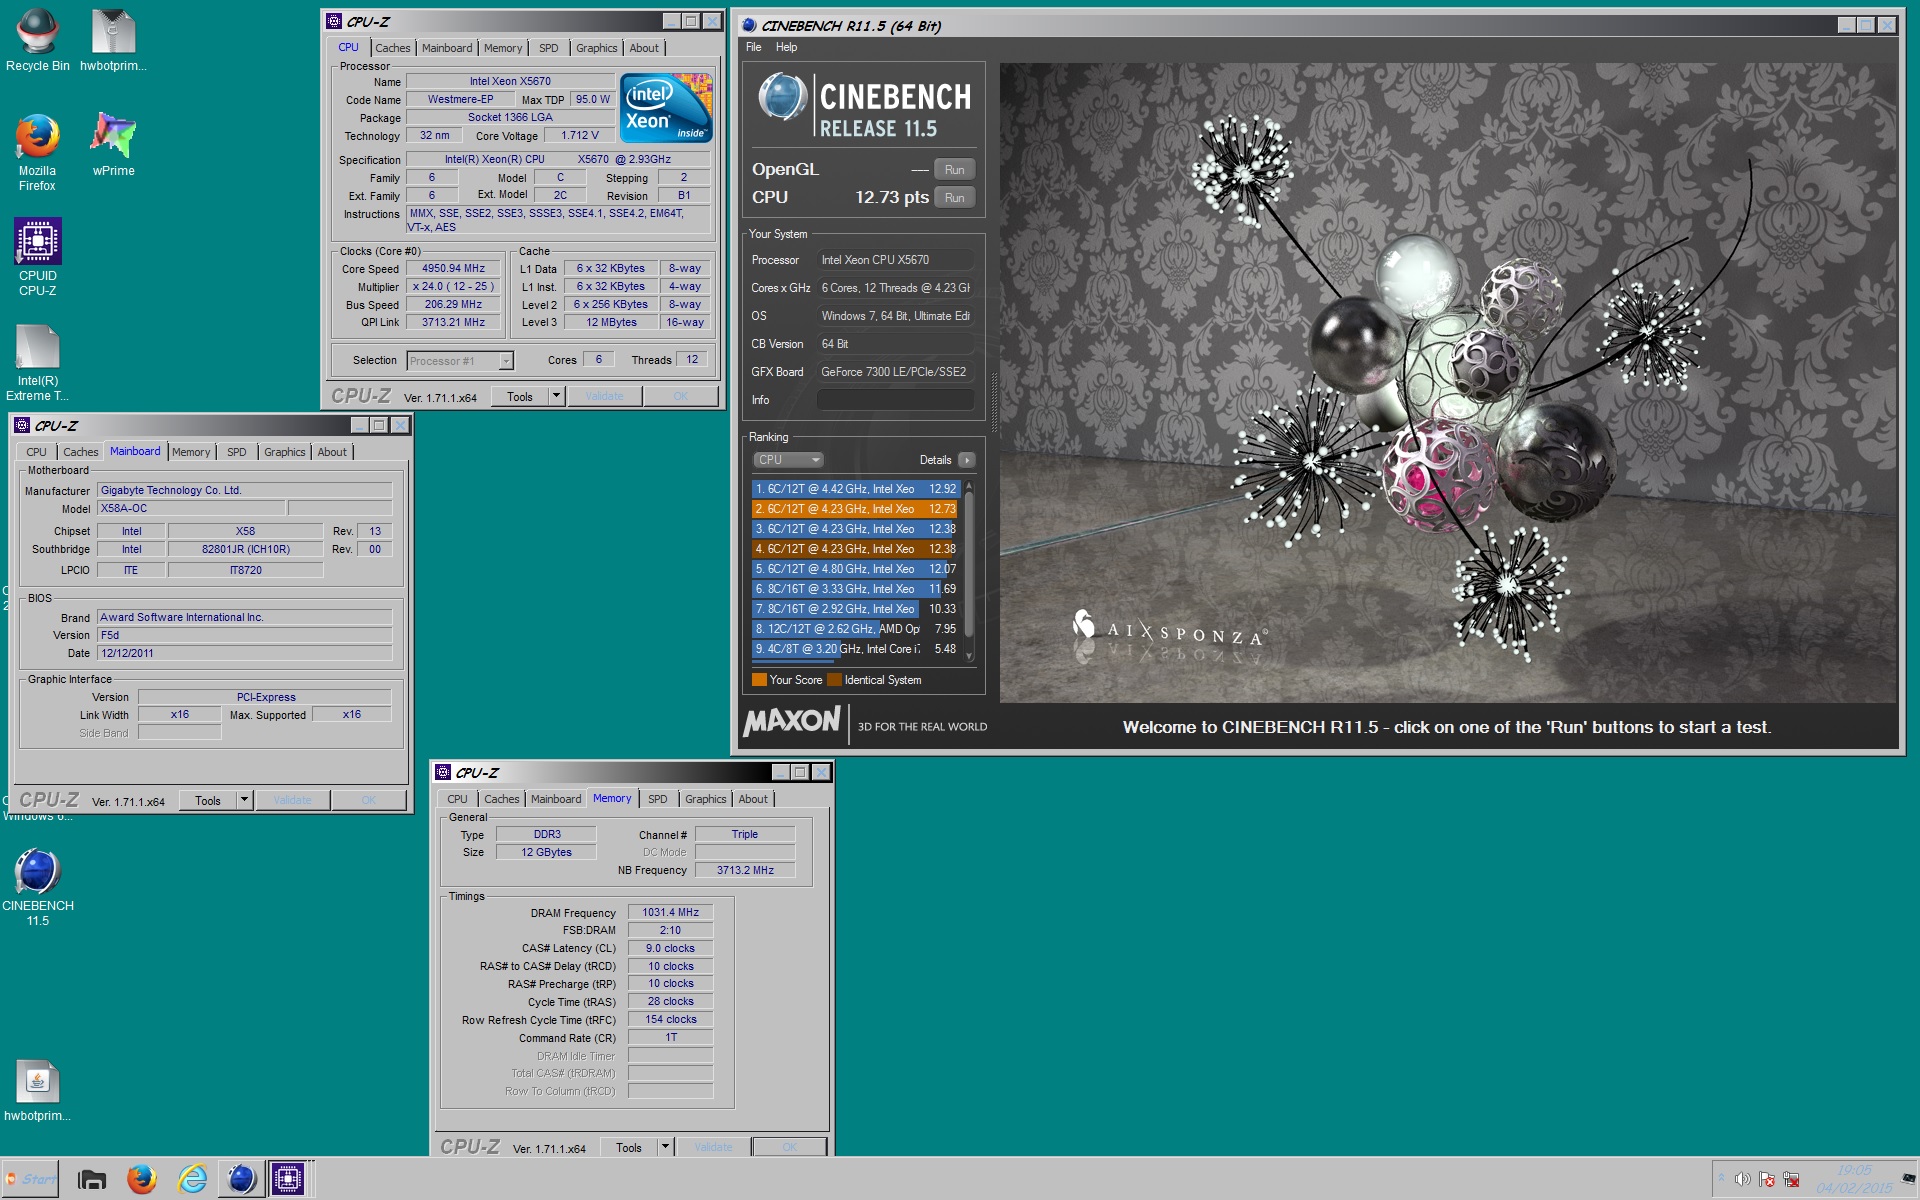Viewport: 1920px width, 1200px height.
Task: Click the Tools button in Mainboard CPU-Z window
Action: [208, 801]
